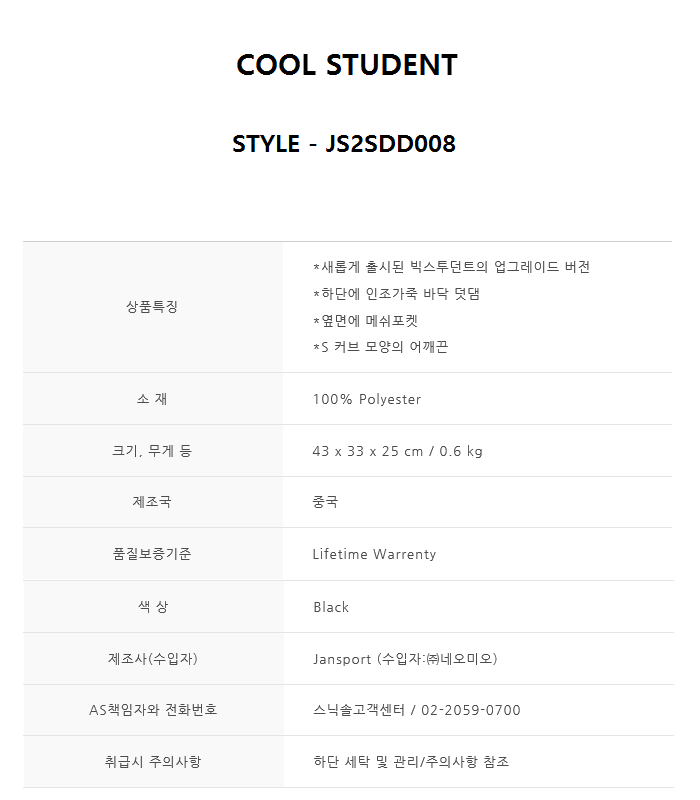
Task: Select the 하단 세탁 및 관리/주의사항 참조 text
Action: pyautogui.click(x=411, y=762)
